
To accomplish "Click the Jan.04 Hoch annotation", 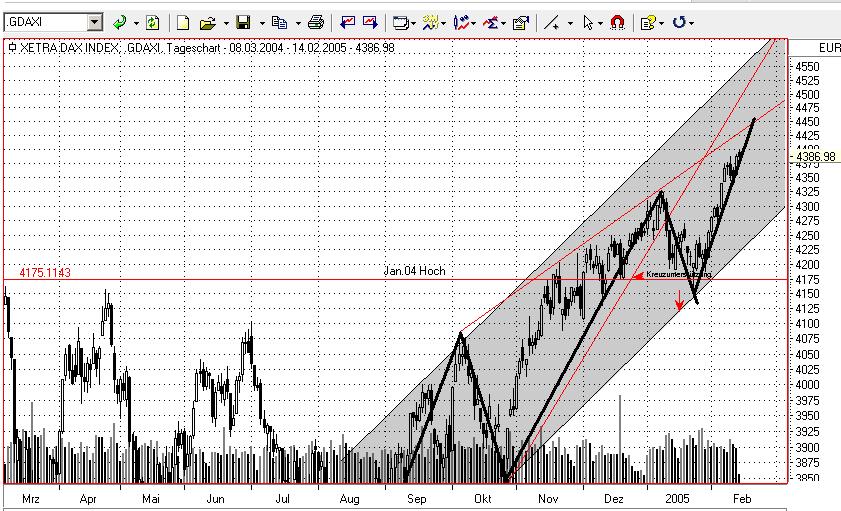I will tap(415, 271).
